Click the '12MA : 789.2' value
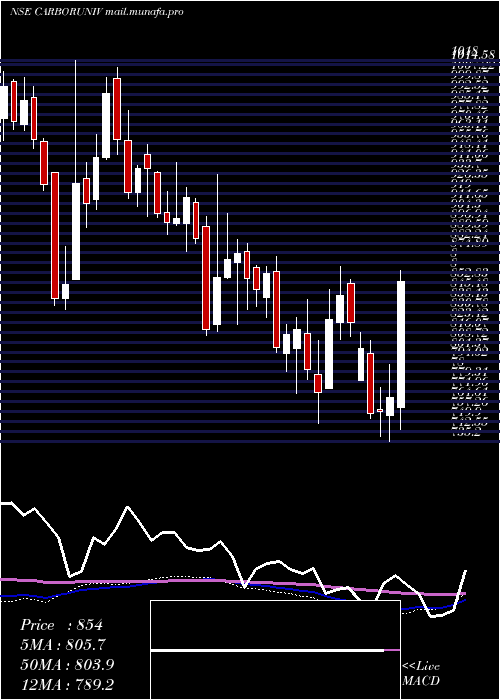This screenshot has height=700, width=500. [x=67, y=684]
